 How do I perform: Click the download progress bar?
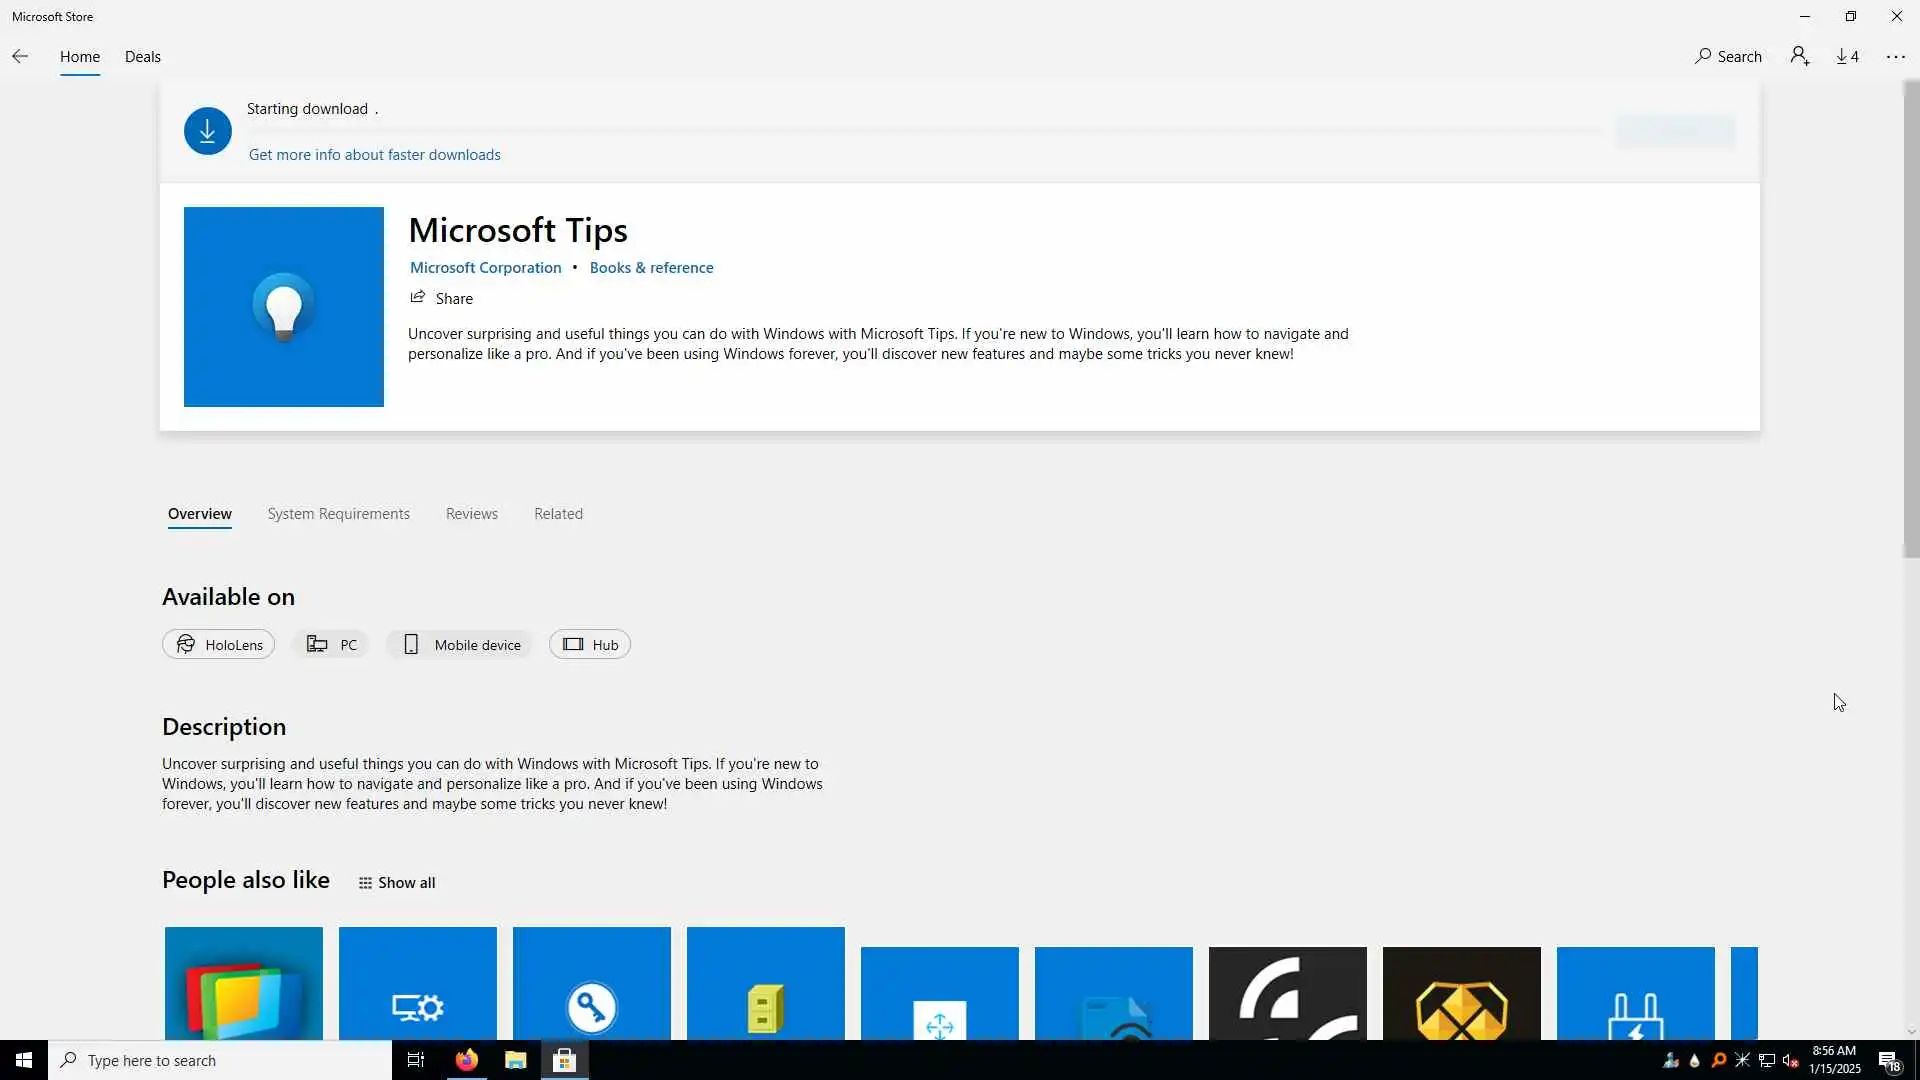[x=925, y=130]
